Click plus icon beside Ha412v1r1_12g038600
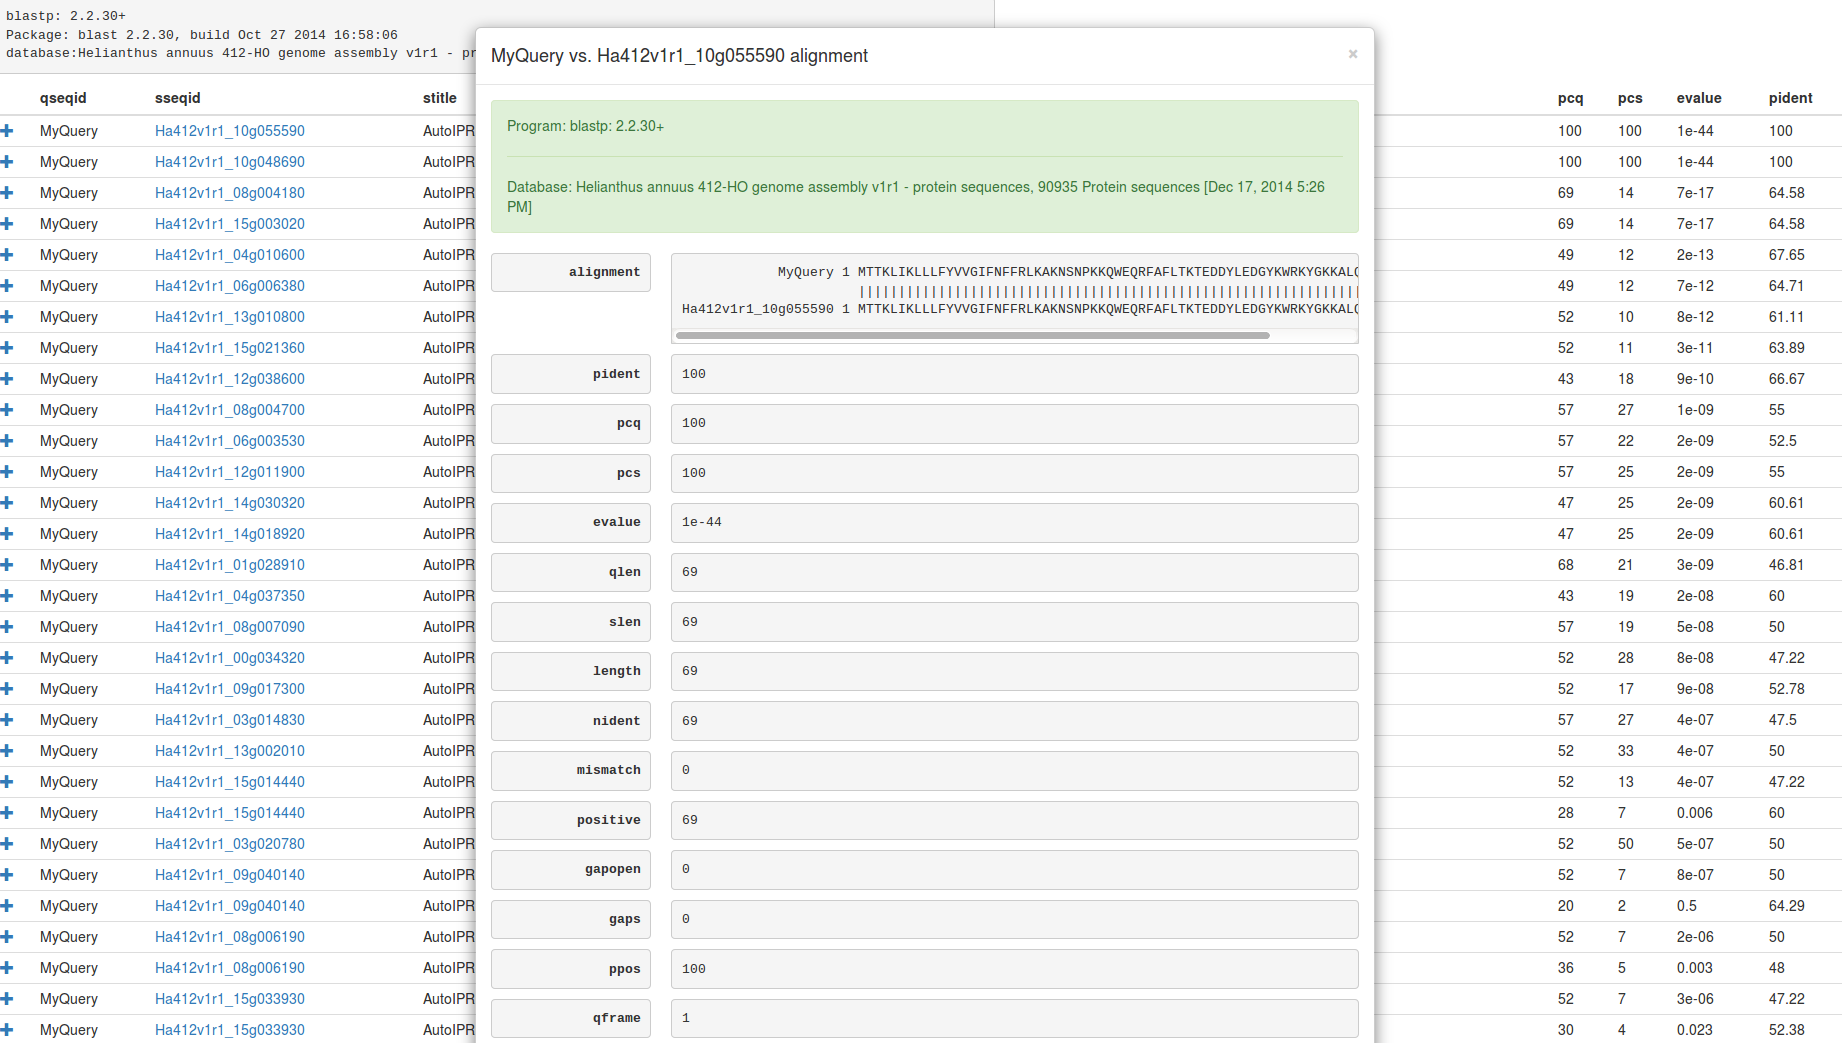This screenshot has height=1043, width=1842. 7,379
